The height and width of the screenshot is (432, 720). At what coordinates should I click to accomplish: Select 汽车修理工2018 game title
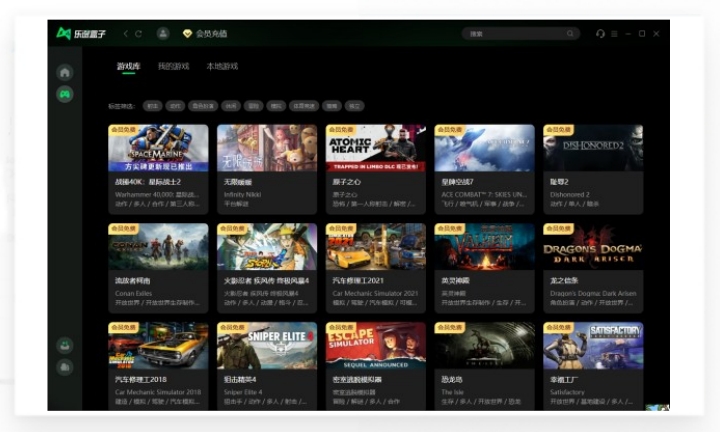tap(141, 380)
